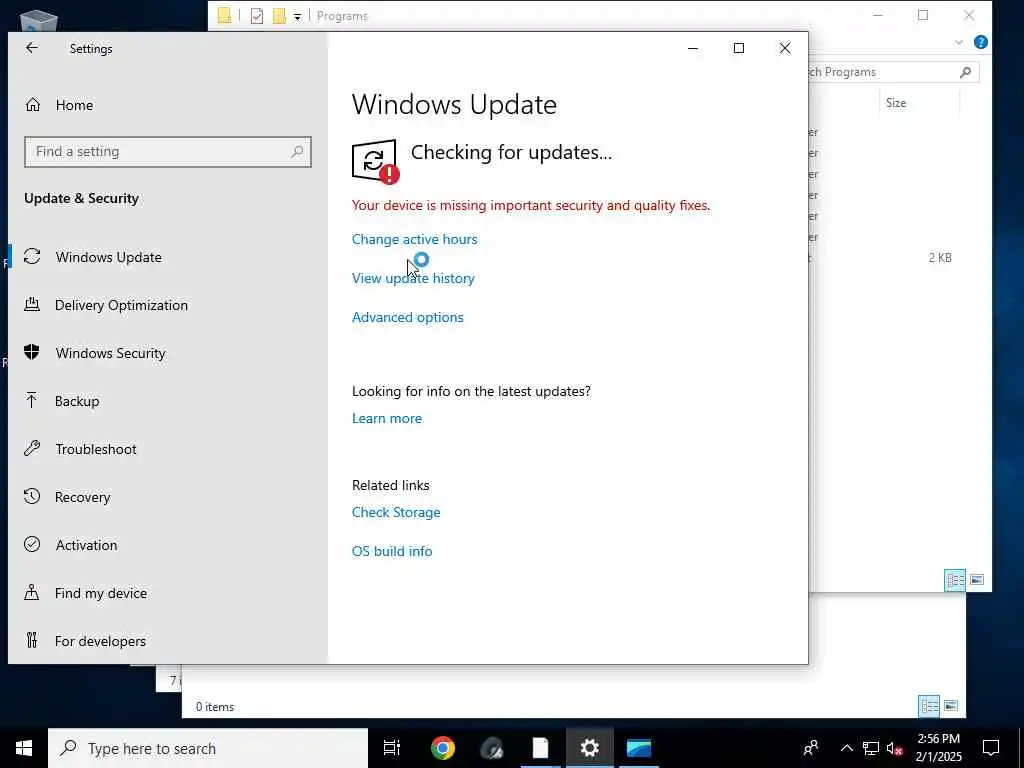Open the Backup settings page
Image resolution: width=1024 pixels, height=768 pixels.
76,401
